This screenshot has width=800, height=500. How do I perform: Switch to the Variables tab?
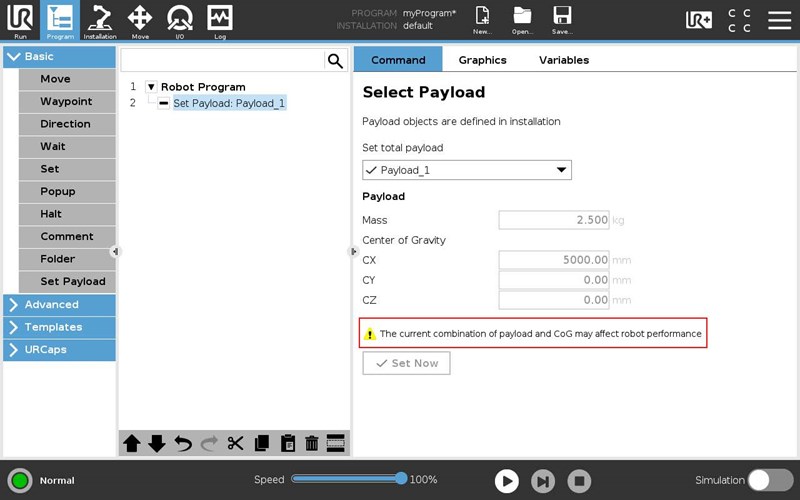(564, 60)
